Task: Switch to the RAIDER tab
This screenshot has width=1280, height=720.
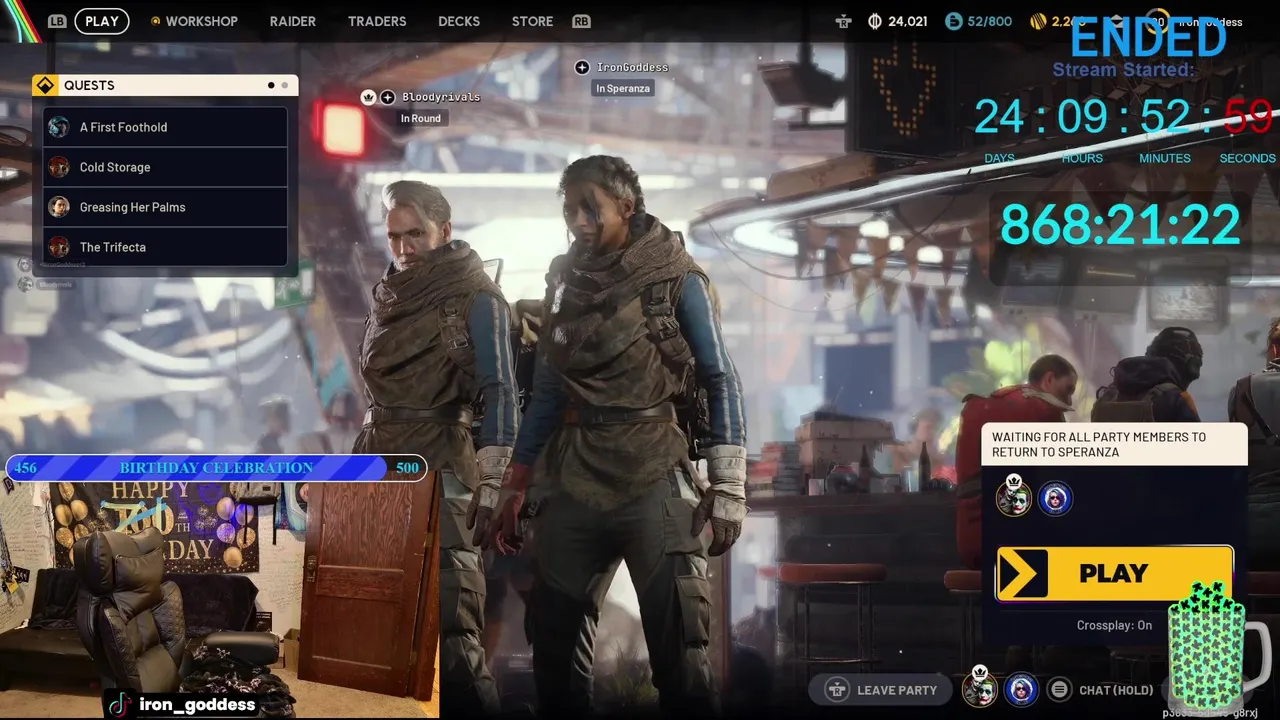Action: coord(293,21)
